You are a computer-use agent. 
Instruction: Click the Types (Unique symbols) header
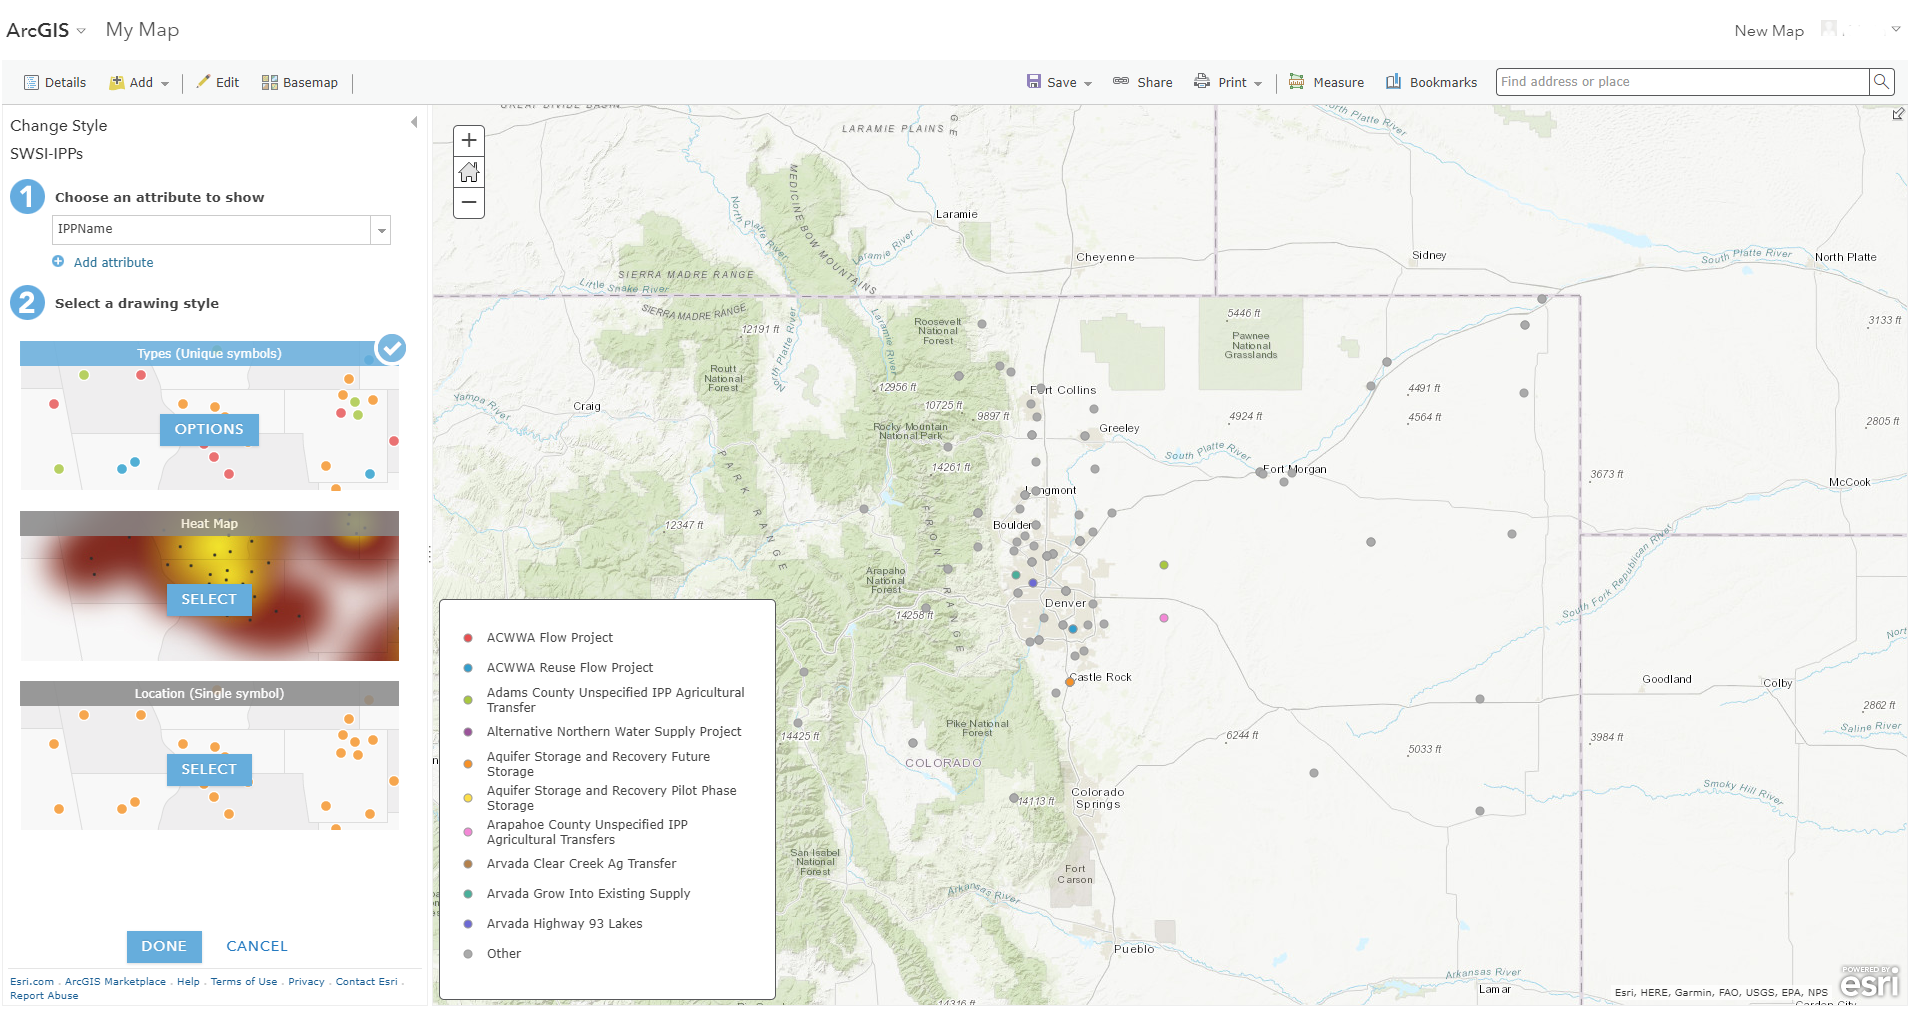[209, 354]
